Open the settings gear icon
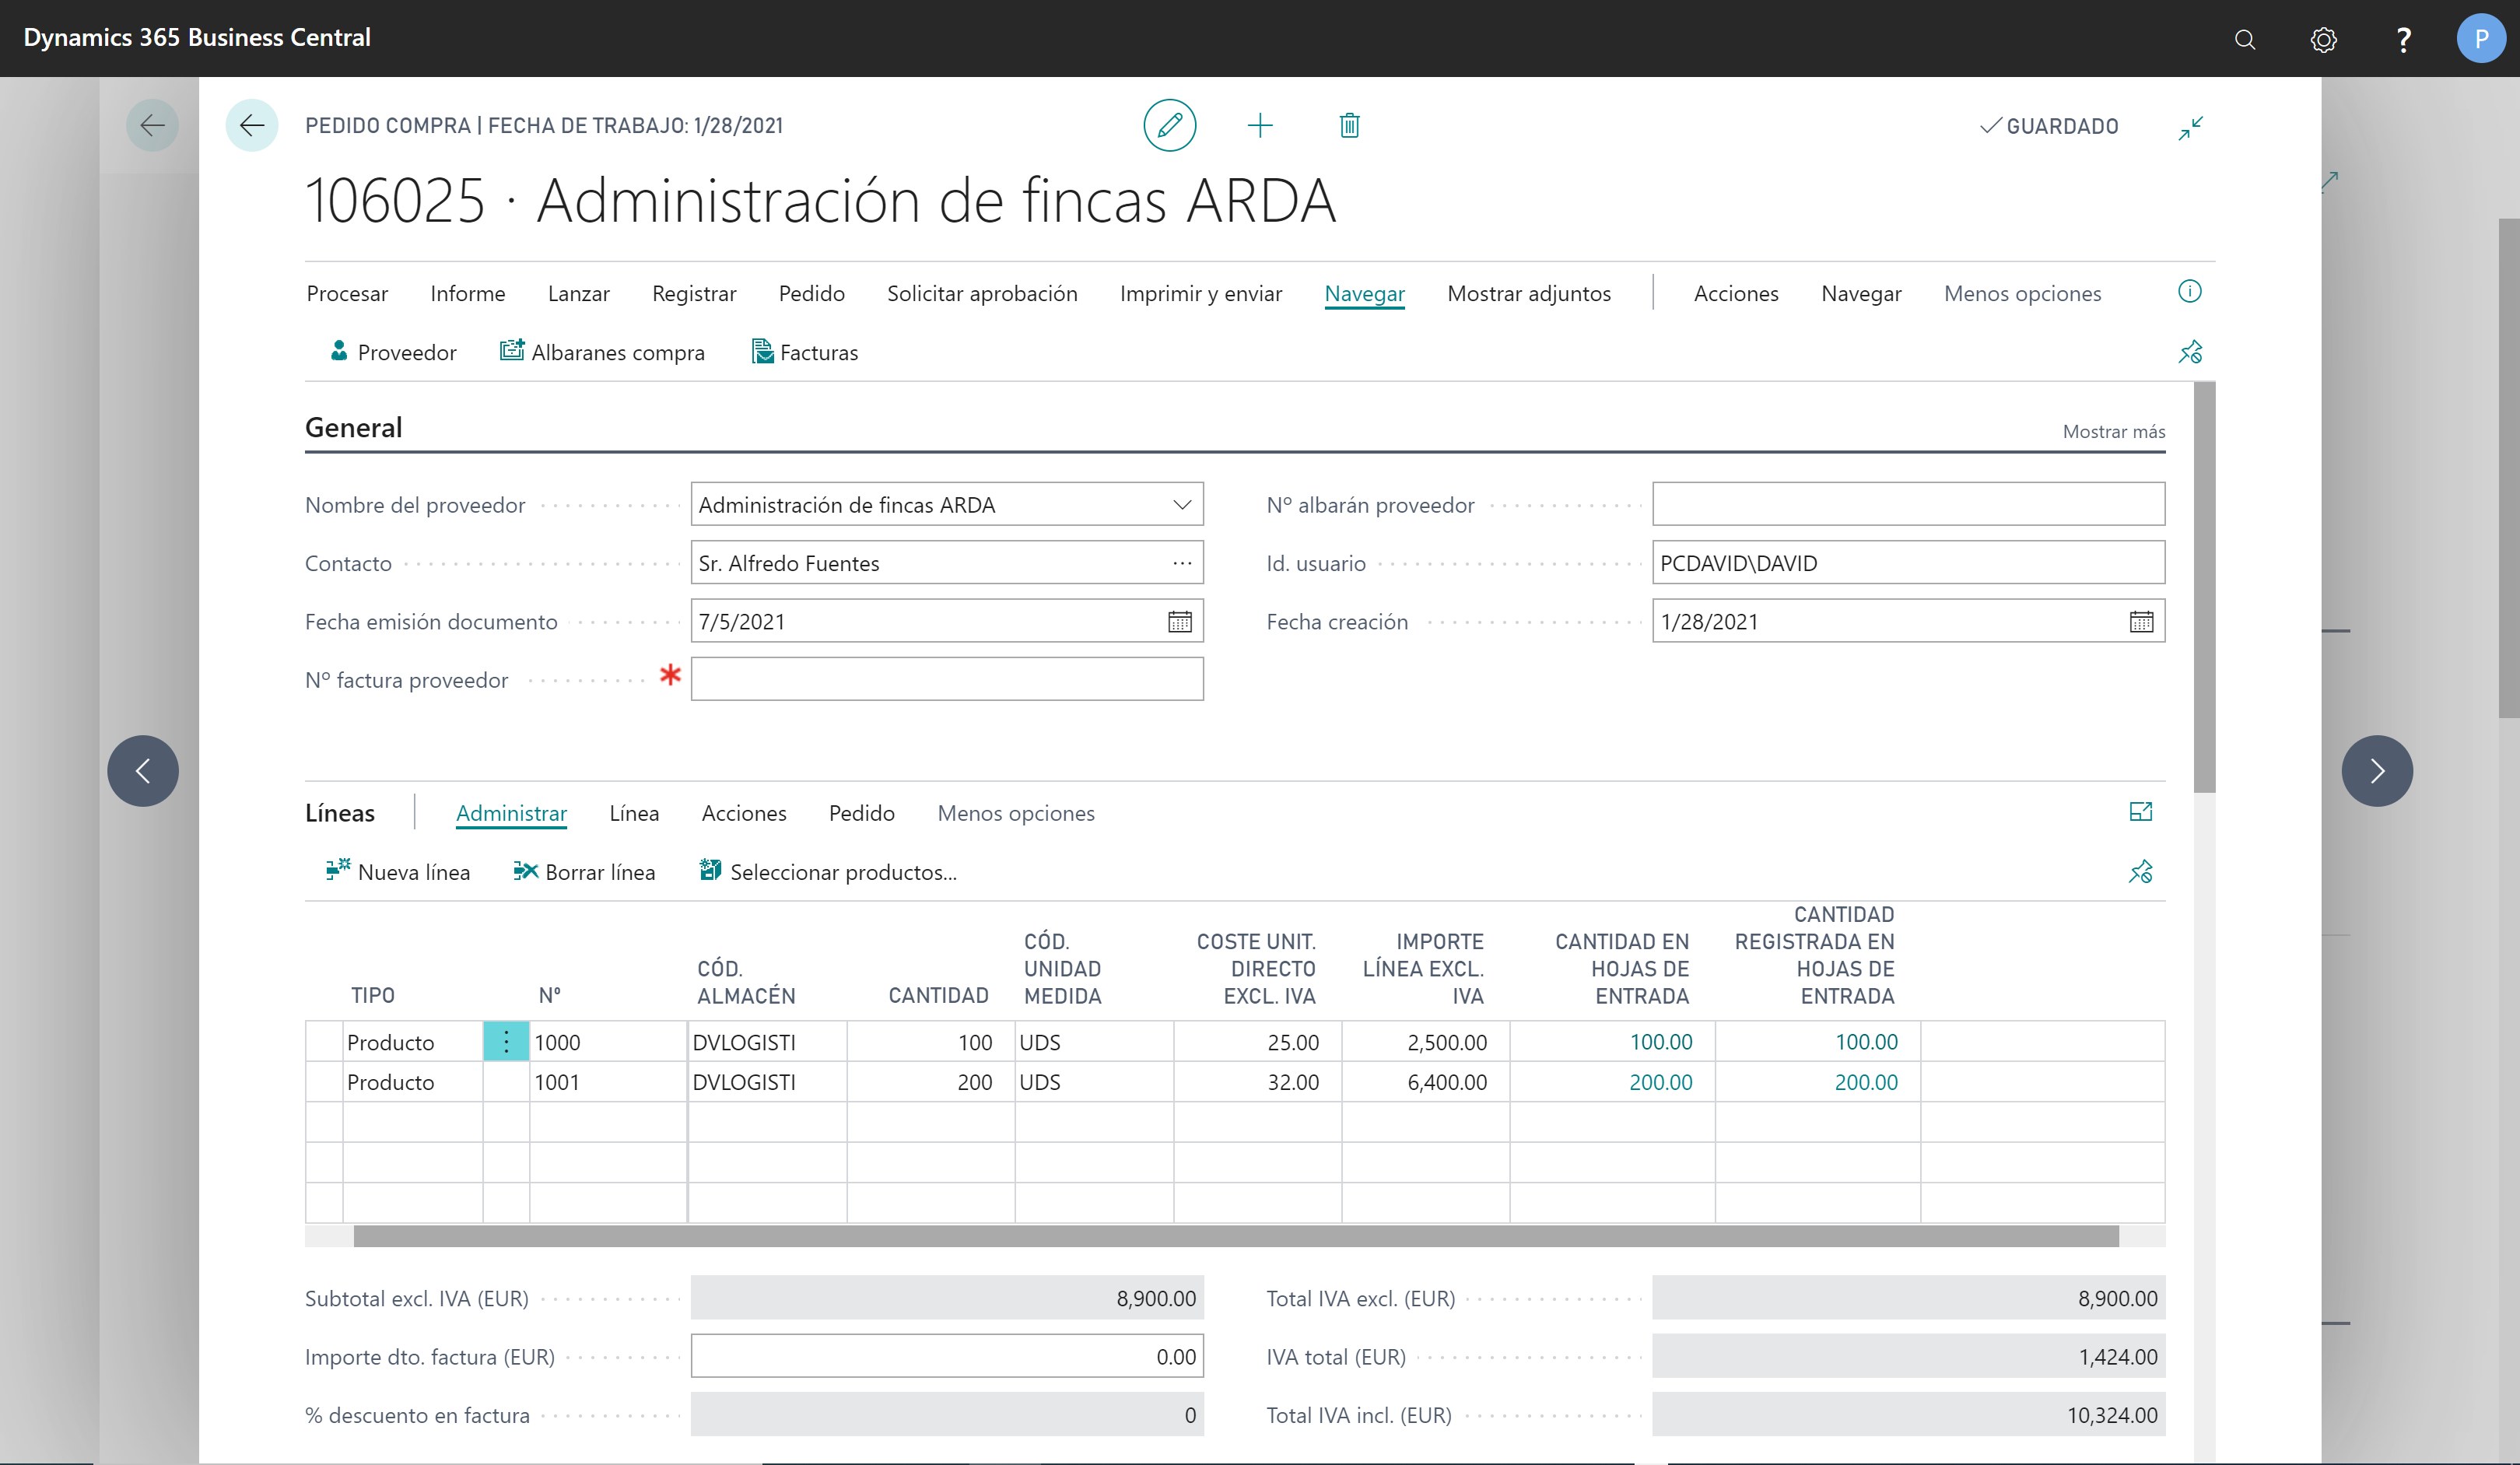This screenshot has height=1465, width=2520. click(2323, 39)
